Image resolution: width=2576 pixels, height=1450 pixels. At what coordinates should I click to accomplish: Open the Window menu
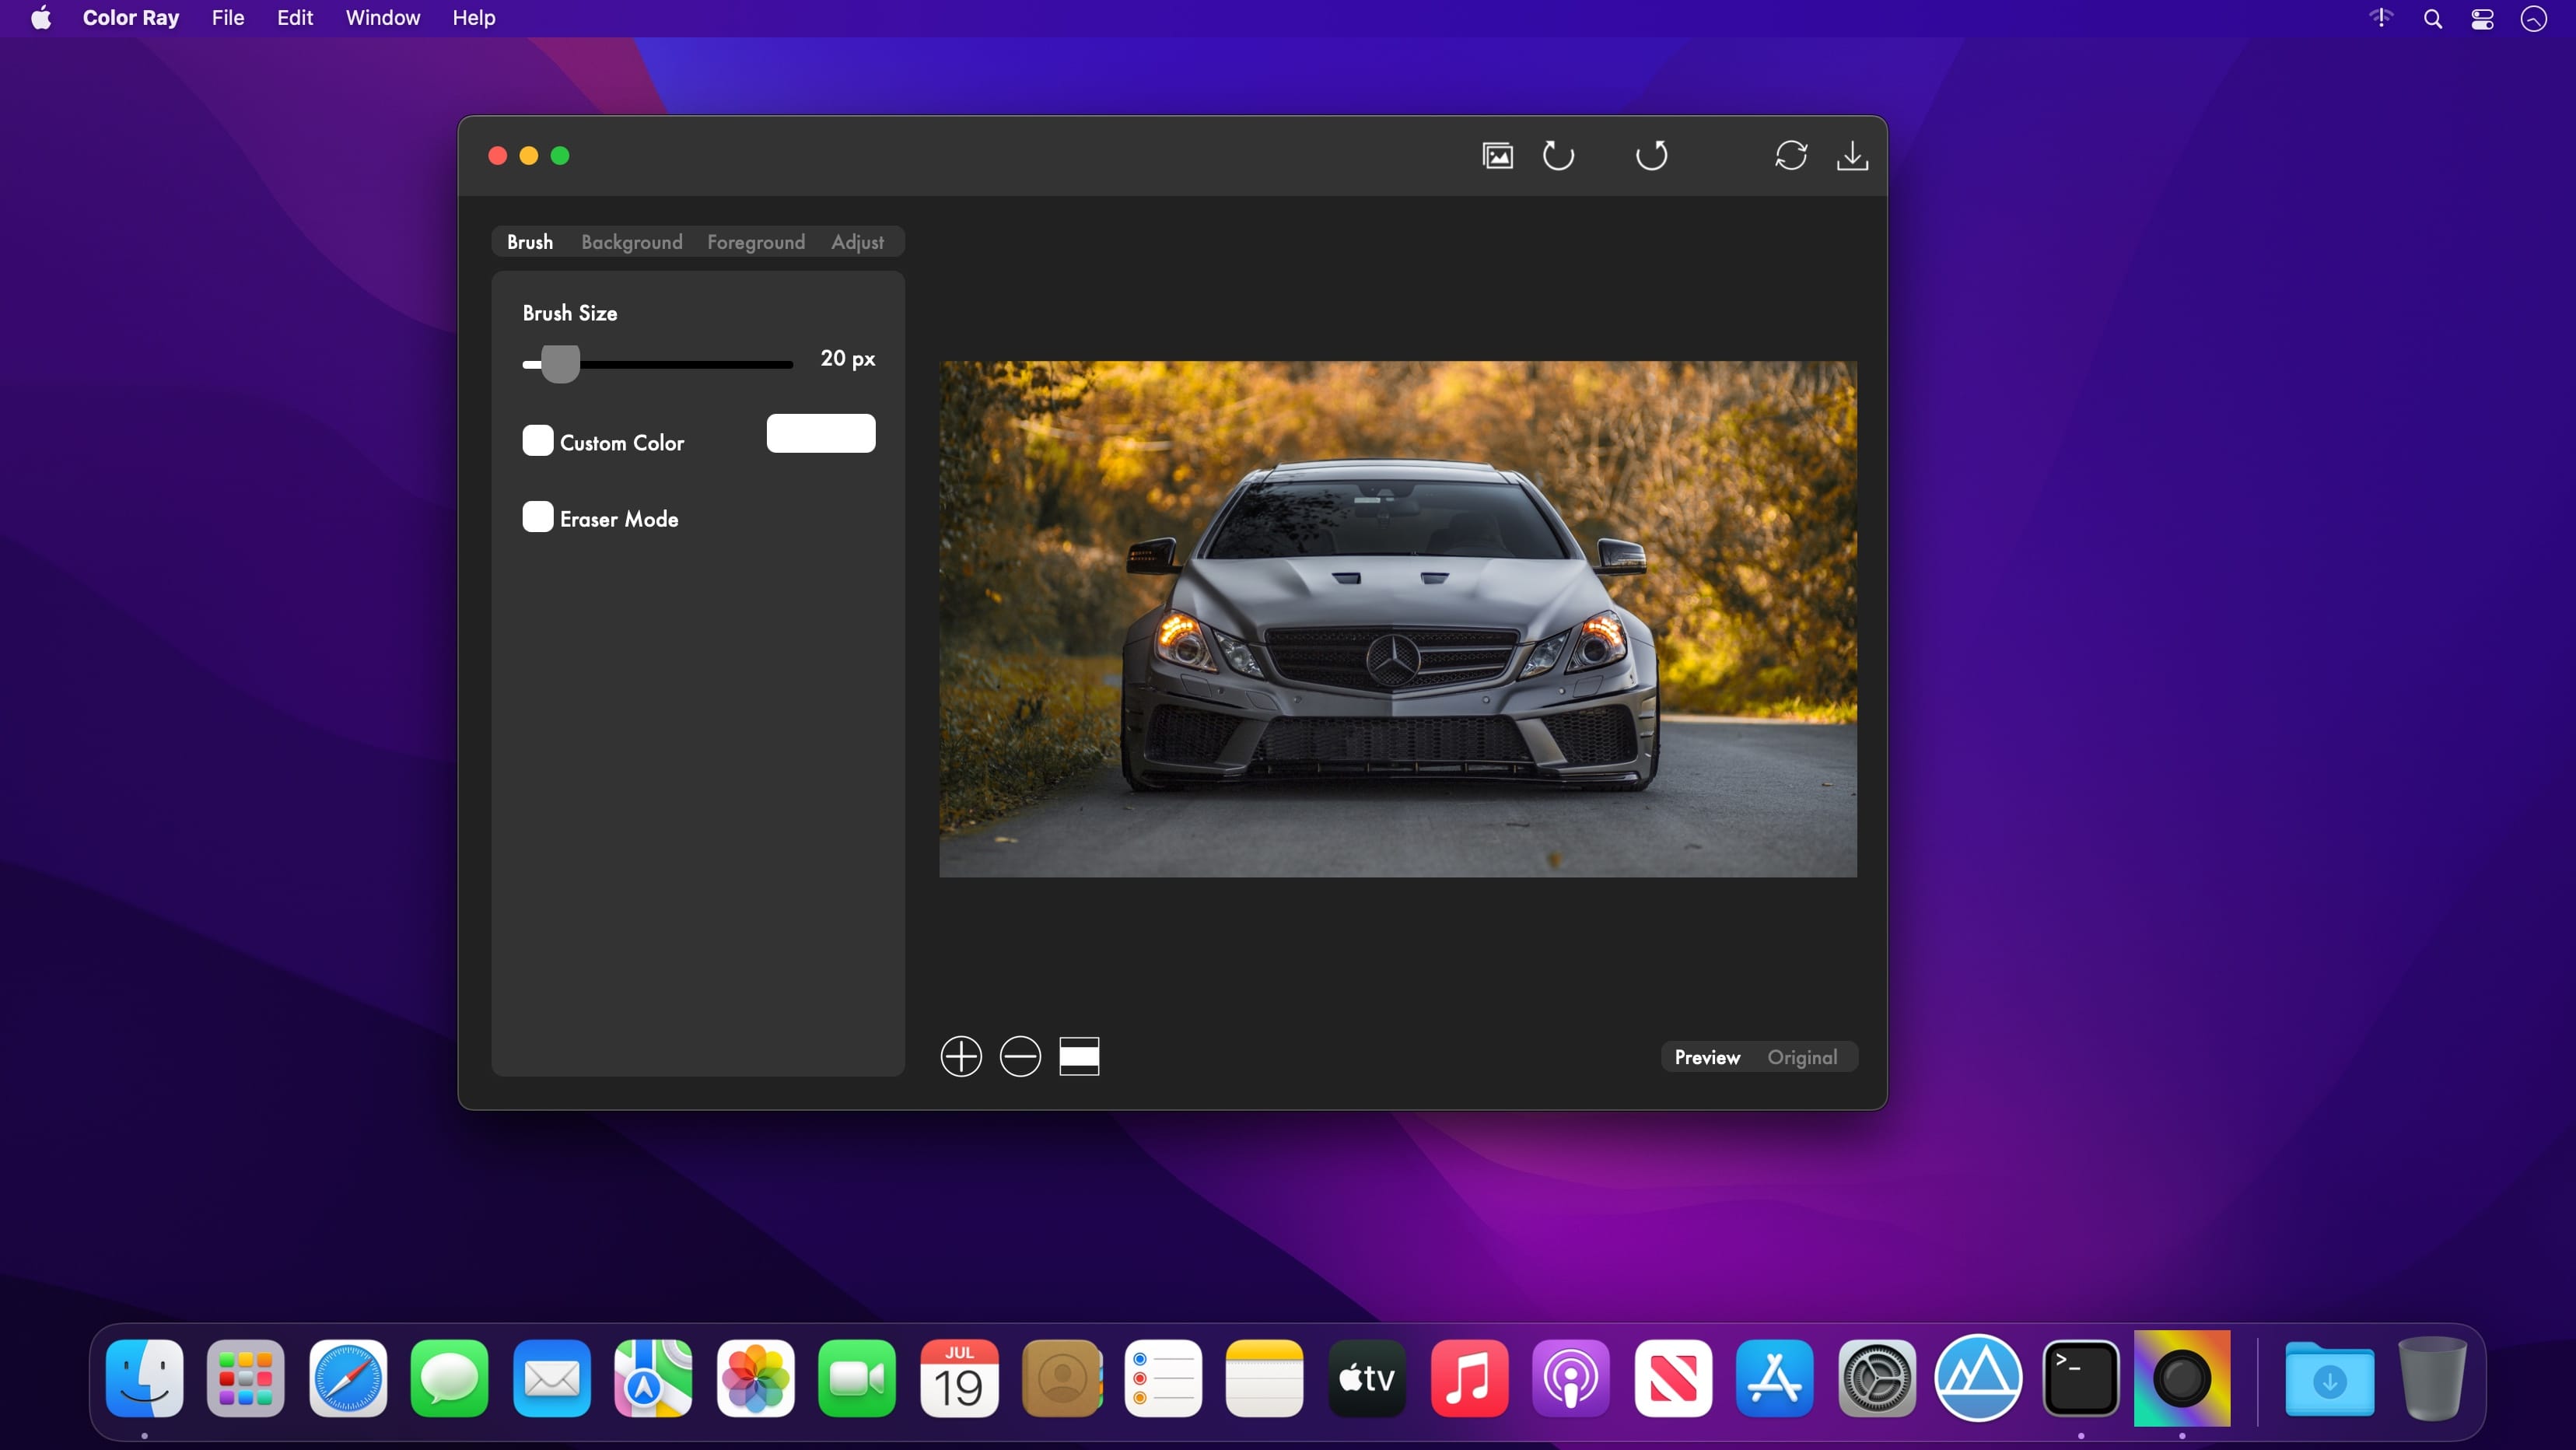(x=383, y=18)
